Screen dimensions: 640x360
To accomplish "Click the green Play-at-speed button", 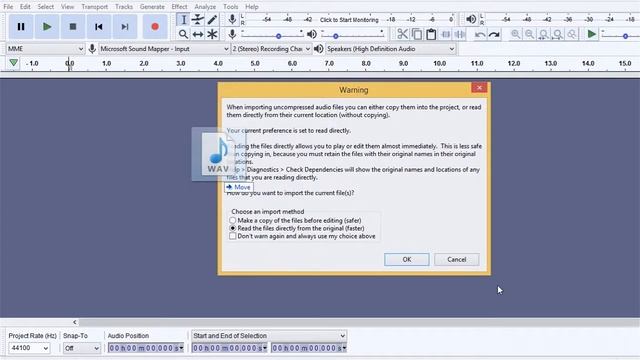I will pyautogui.click(x=591, y=34).
